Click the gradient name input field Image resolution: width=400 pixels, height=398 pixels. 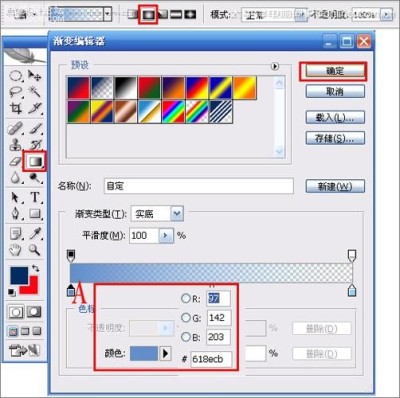point(199,186)
